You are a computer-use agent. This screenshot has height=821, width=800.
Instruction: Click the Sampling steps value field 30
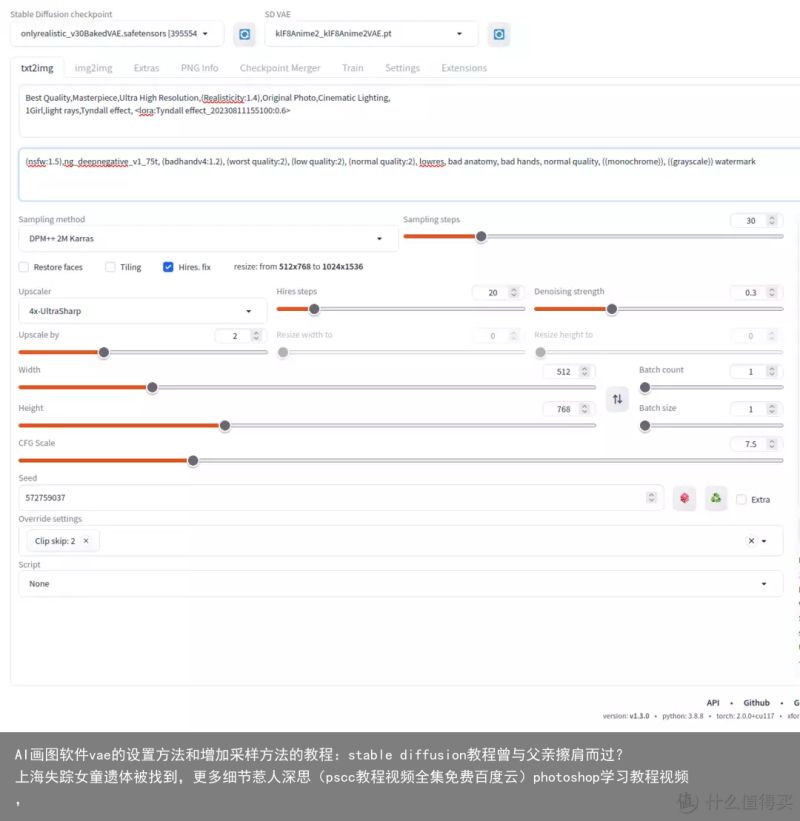coord(750,220)
